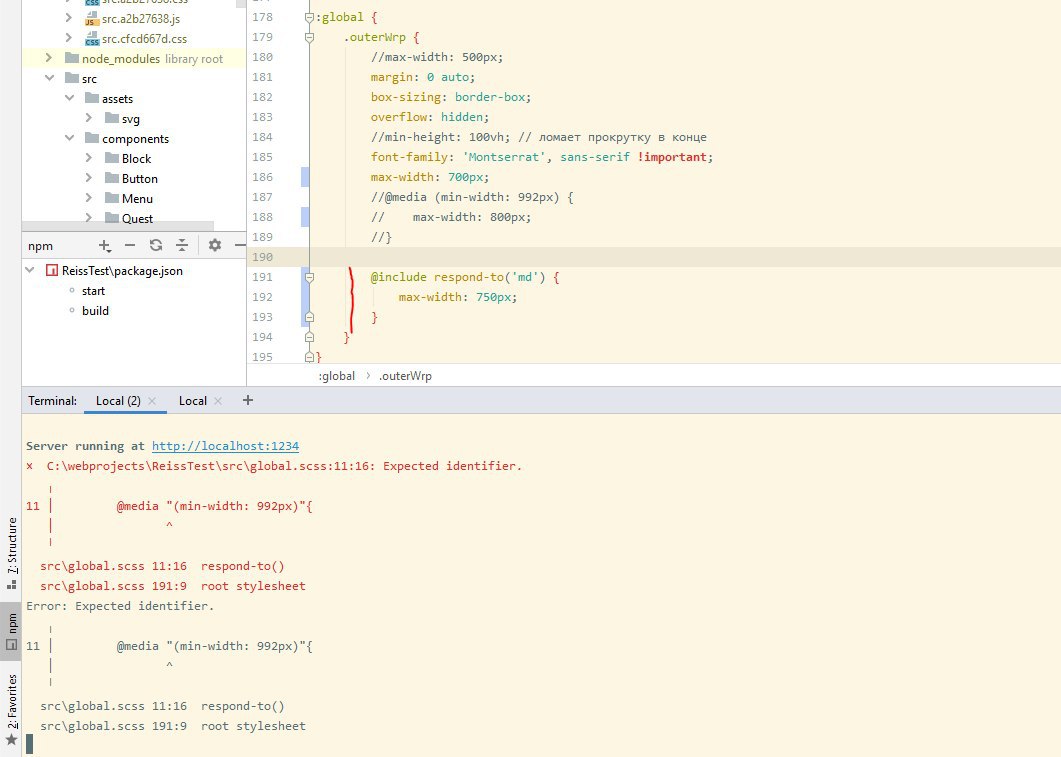Switch to Local terminal tab

coord(193,400)
